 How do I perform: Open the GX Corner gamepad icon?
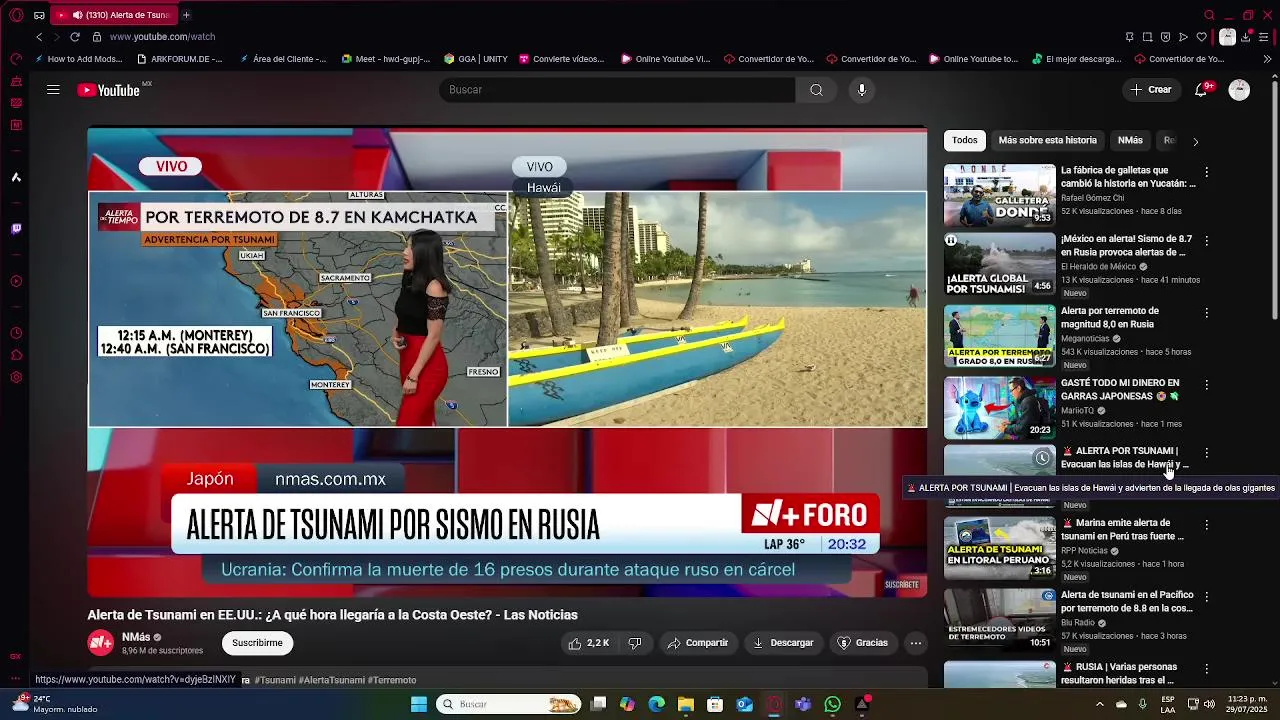coord(39,15)
